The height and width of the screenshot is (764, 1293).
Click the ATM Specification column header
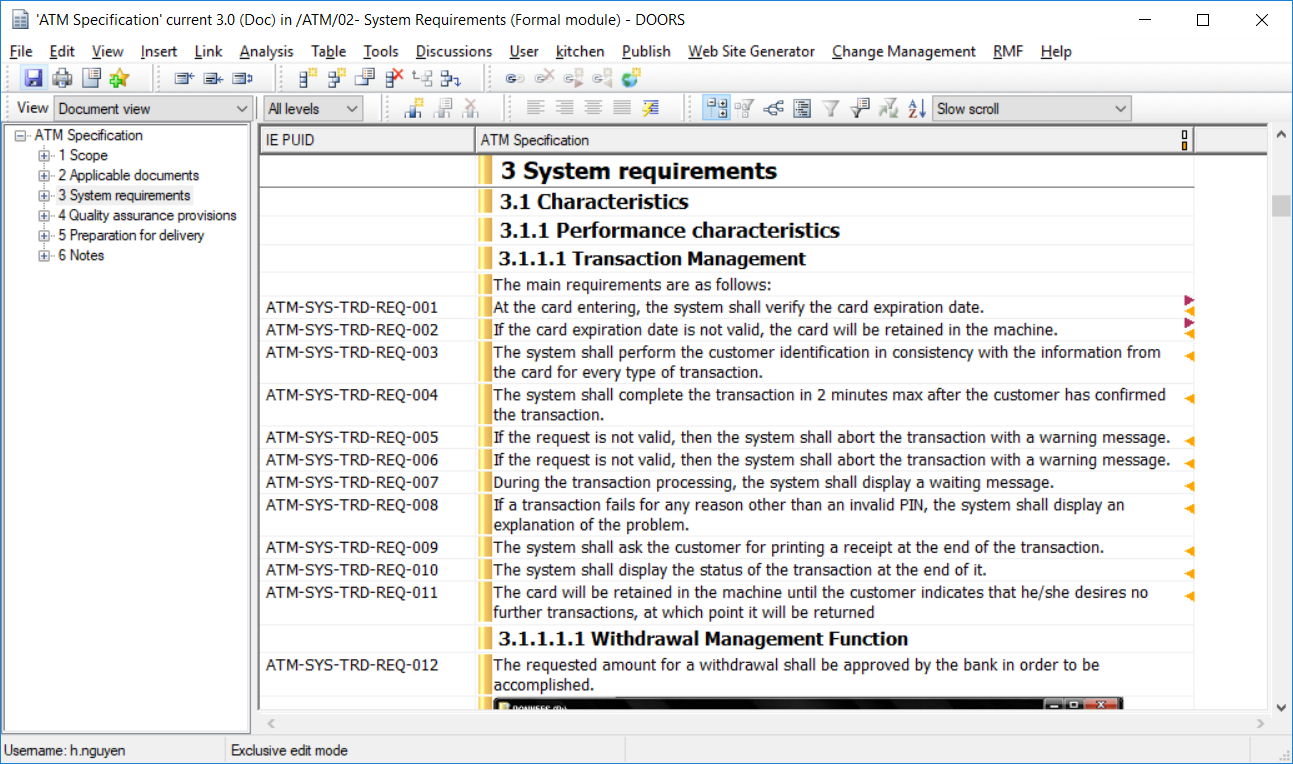click(x=835, y=140)
